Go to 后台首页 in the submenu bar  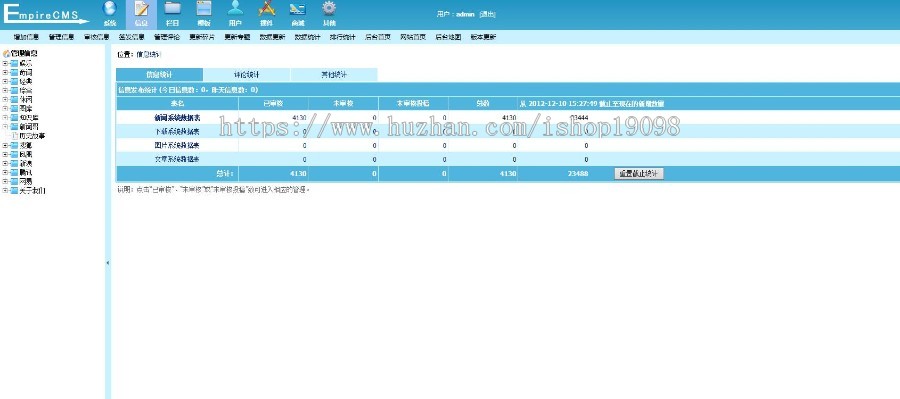378,37
